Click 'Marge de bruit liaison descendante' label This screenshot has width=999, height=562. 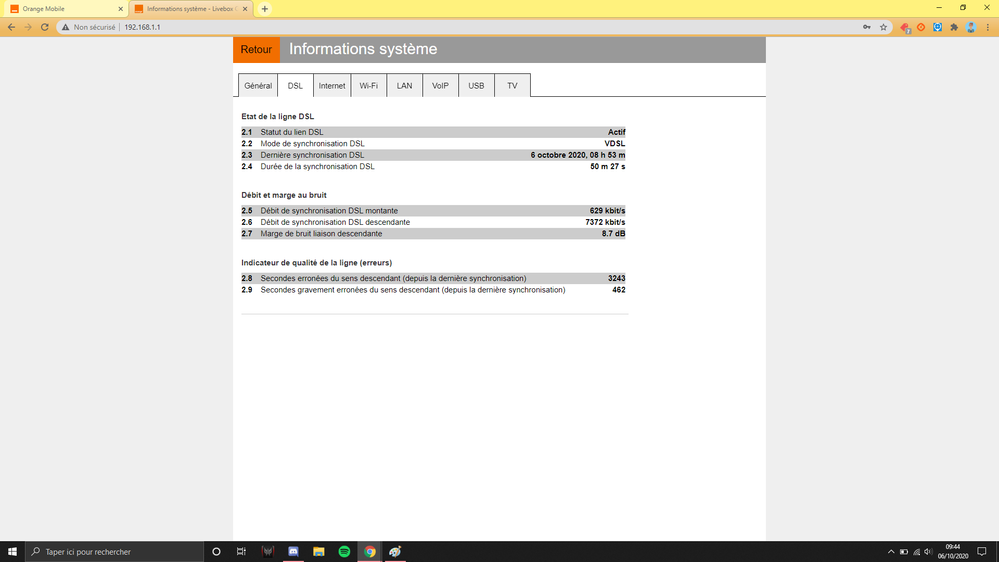(x=321, y=233)
